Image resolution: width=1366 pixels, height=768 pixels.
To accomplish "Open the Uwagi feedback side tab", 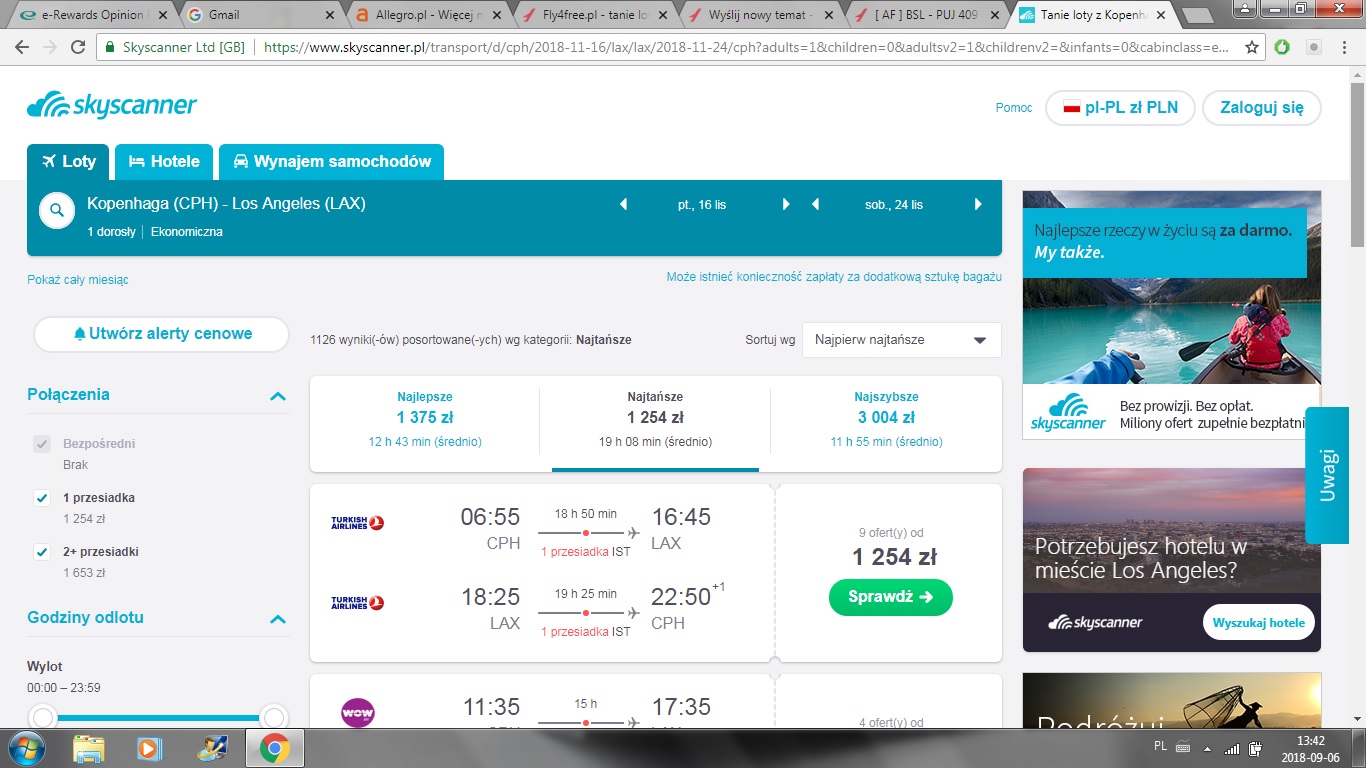I will coord(1328,475).
